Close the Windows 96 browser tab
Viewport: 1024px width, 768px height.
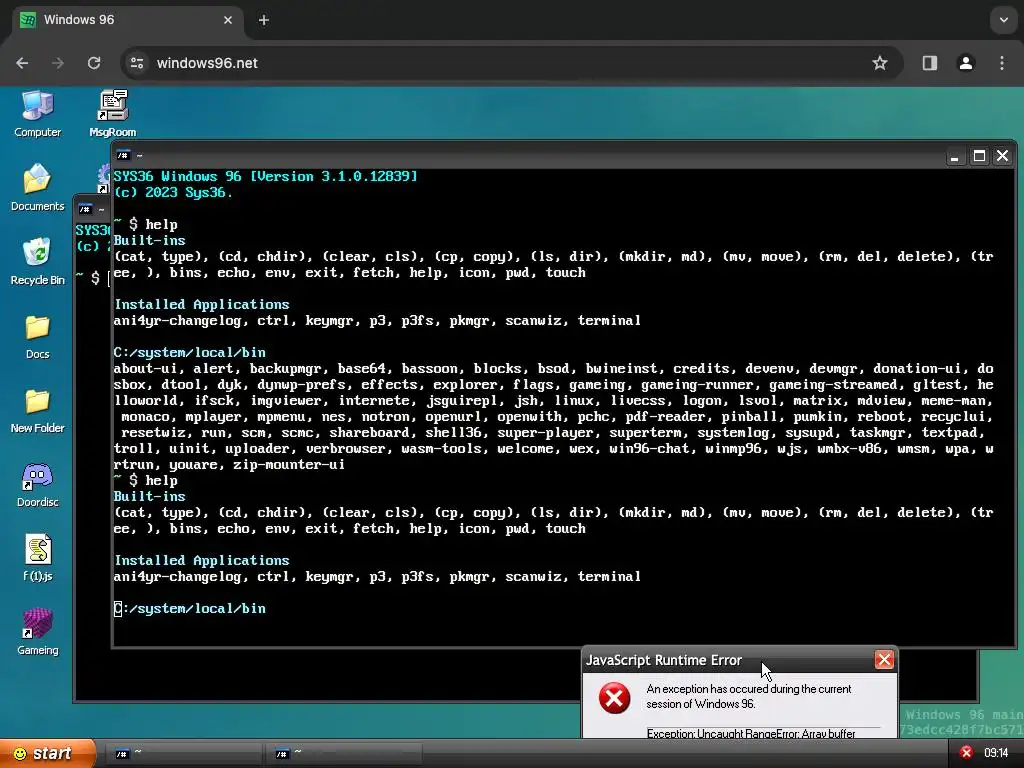(x=228, y=20)
